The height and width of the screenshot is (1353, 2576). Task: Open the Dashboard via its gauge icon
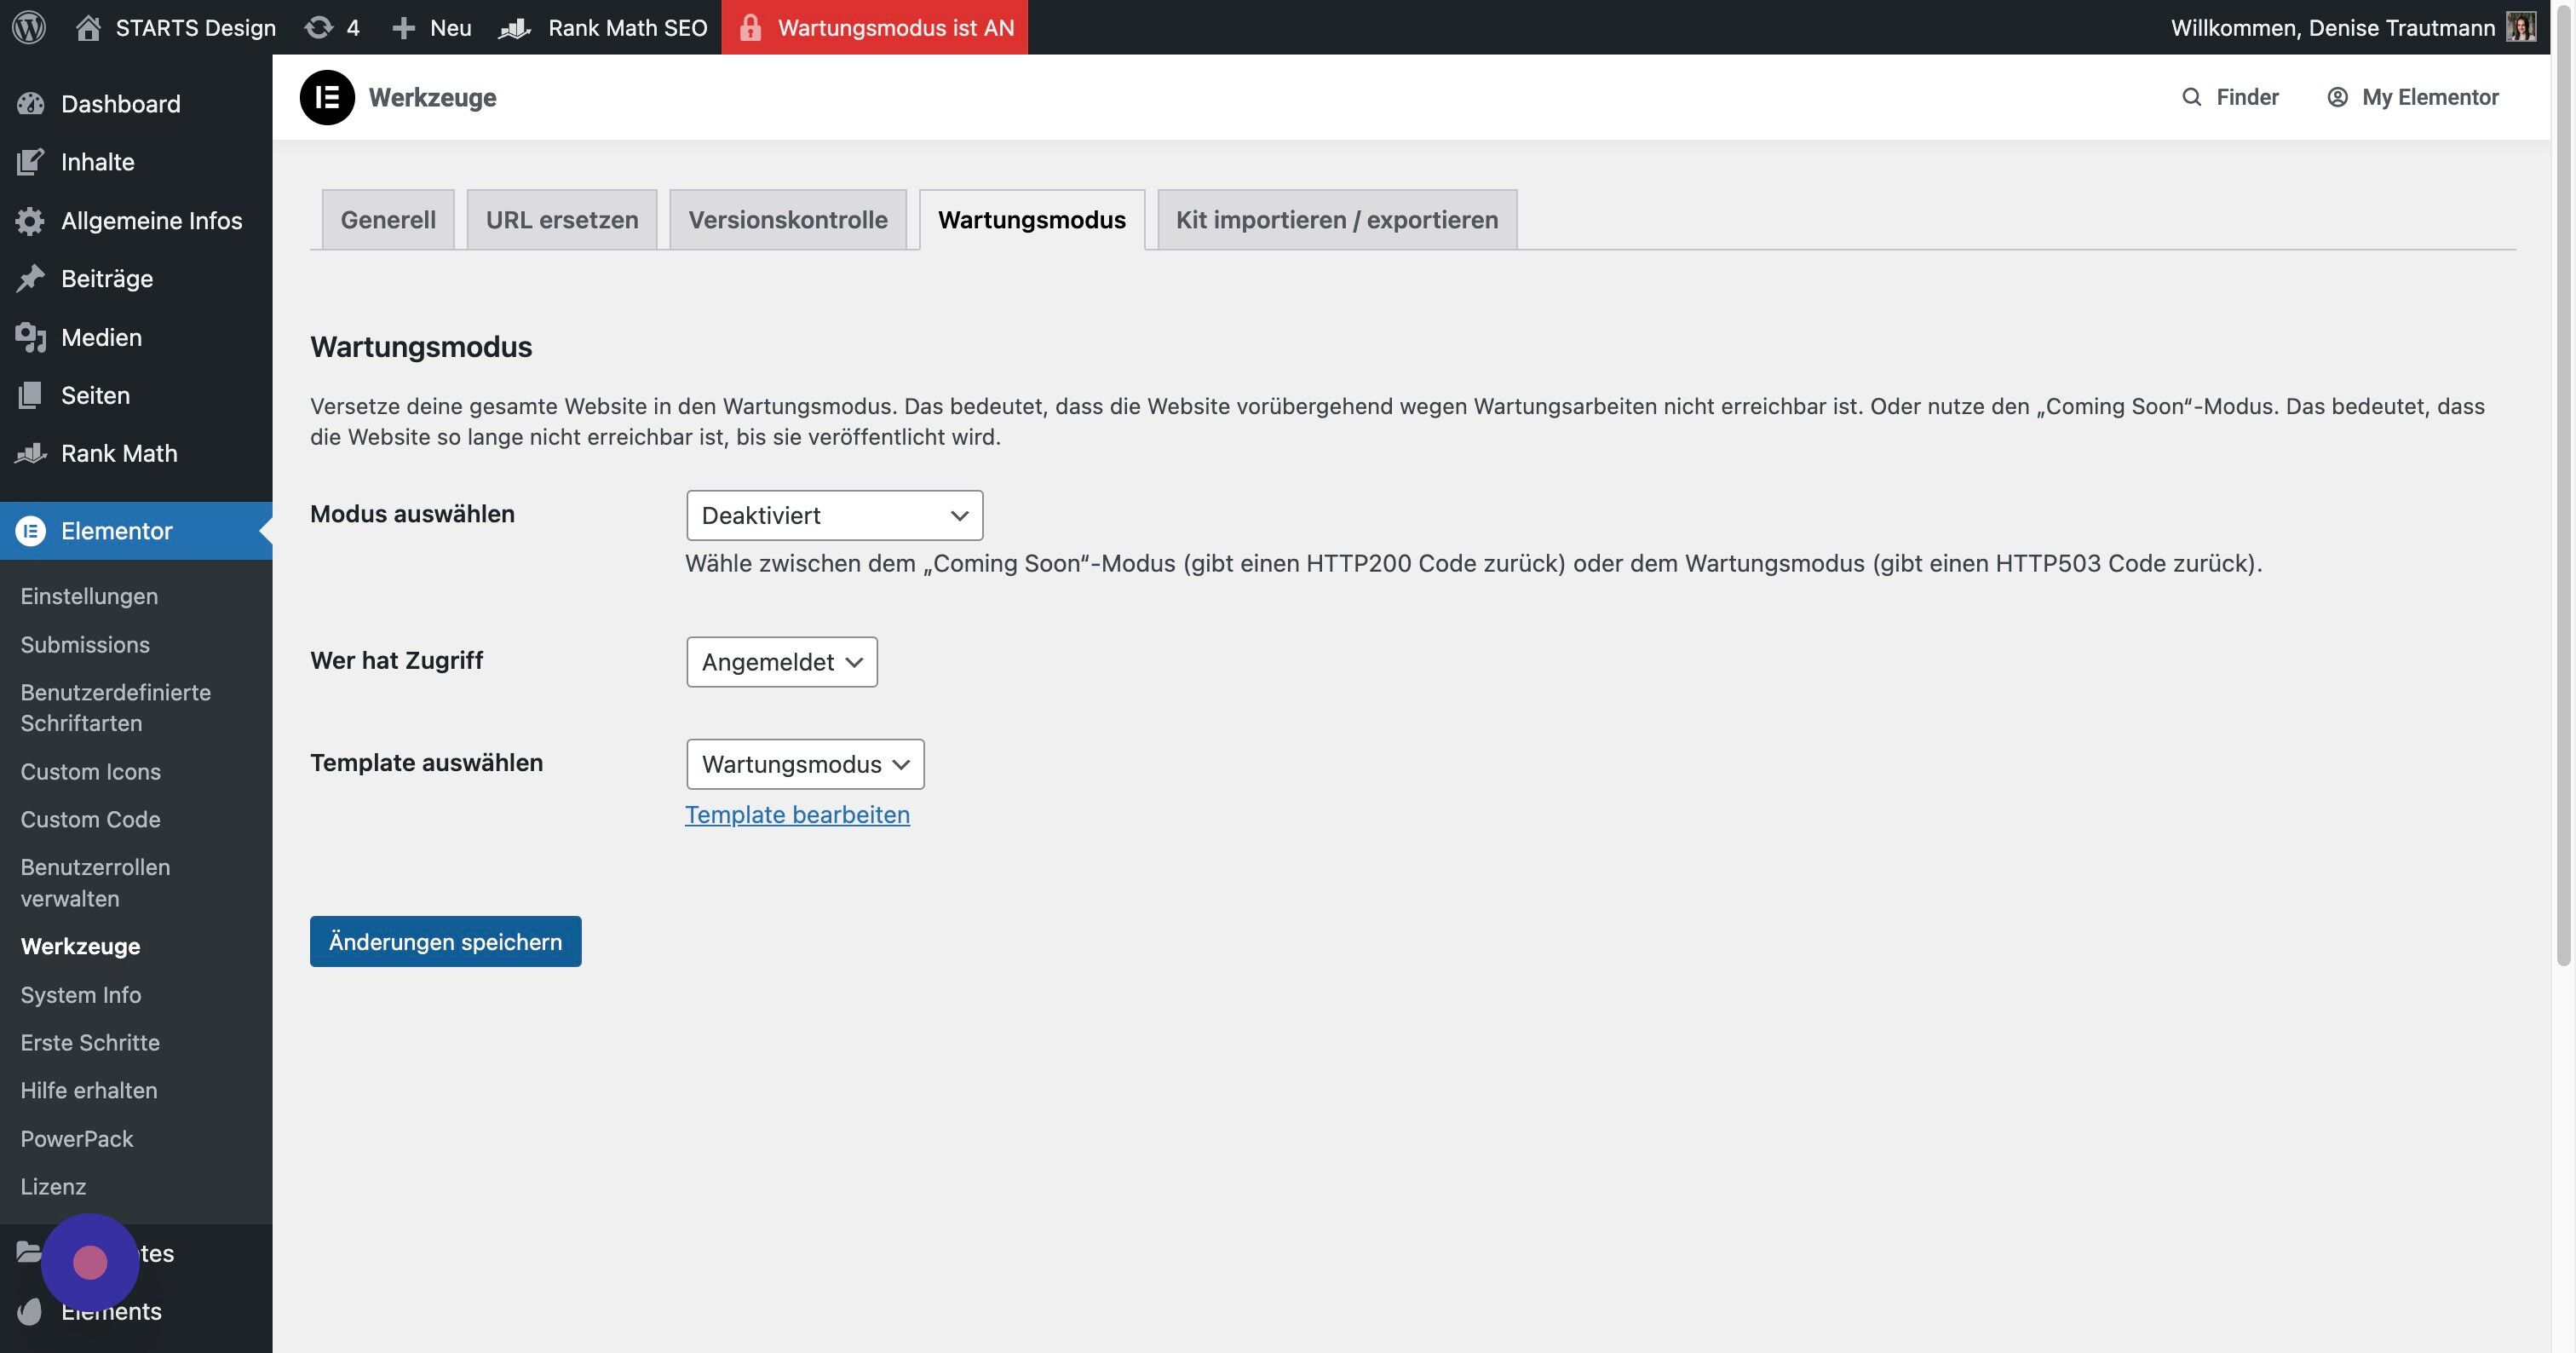(31, 103)
